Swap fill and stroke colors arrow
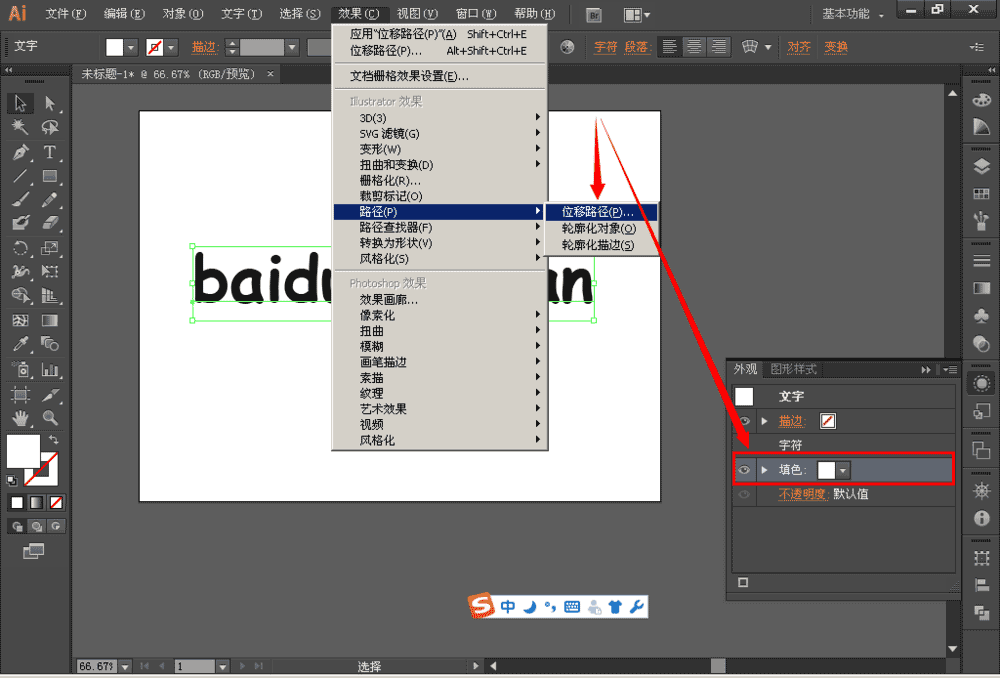1000x678 pixels. point(54,439)
